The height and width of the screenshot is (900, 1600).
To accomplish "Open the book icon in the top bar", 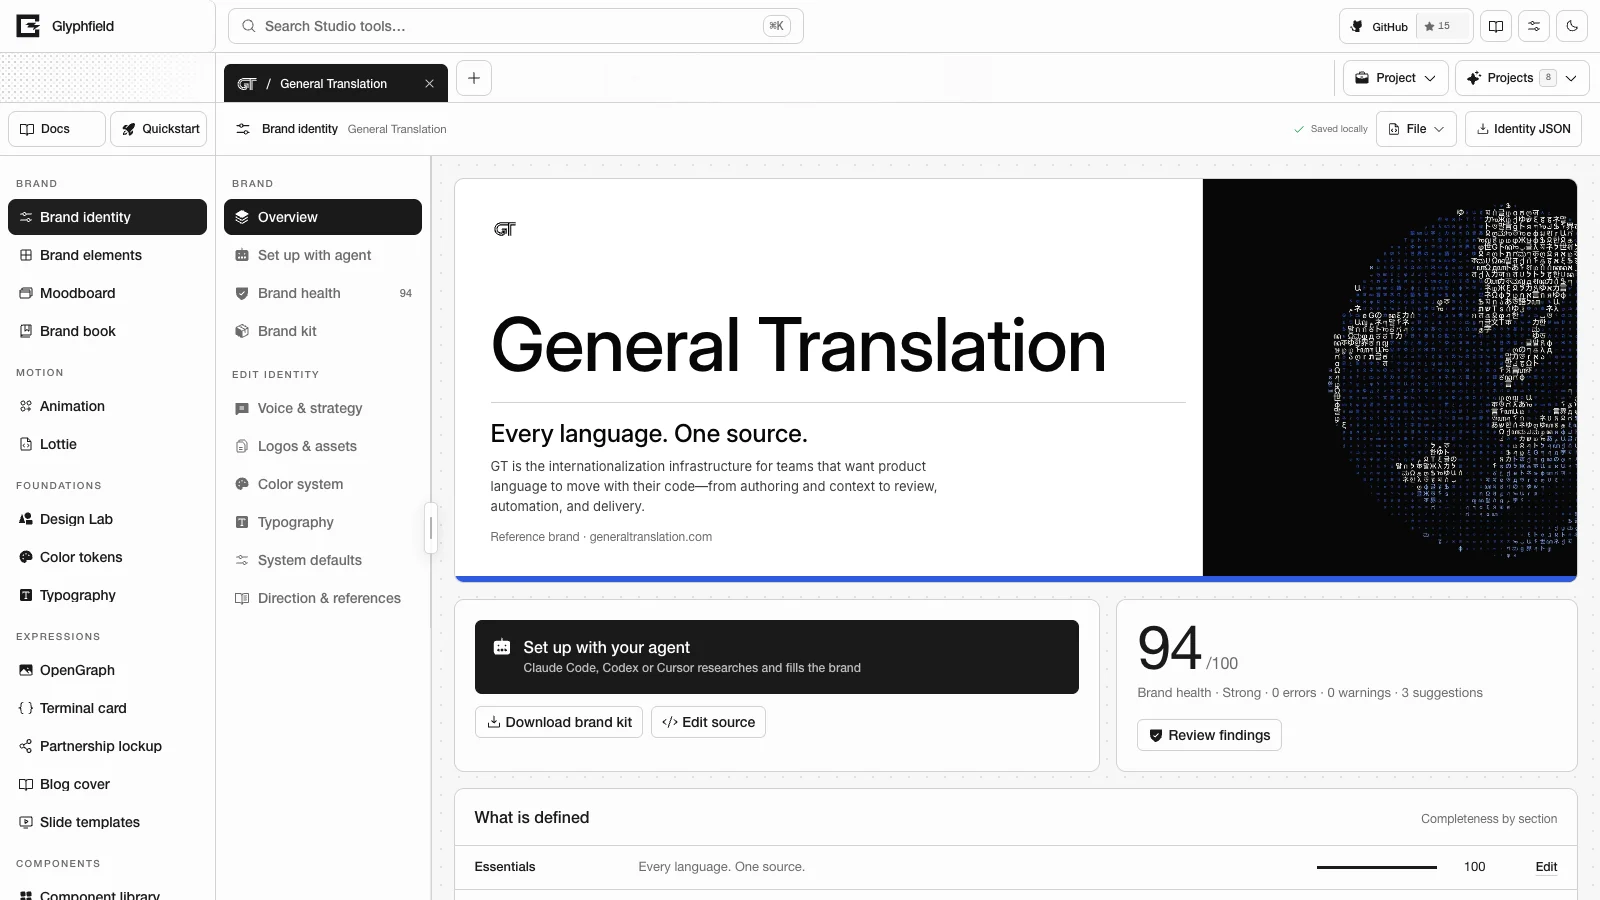I will tap(1496, 26).
